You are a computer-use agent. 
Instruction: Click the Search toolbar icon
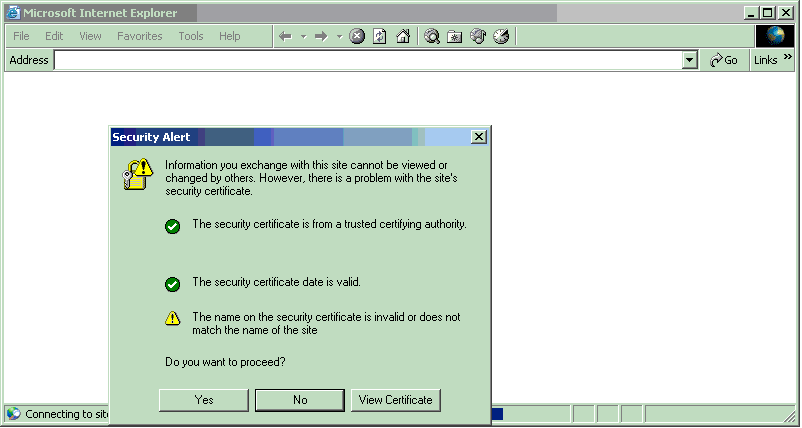[x=432, y=36]
